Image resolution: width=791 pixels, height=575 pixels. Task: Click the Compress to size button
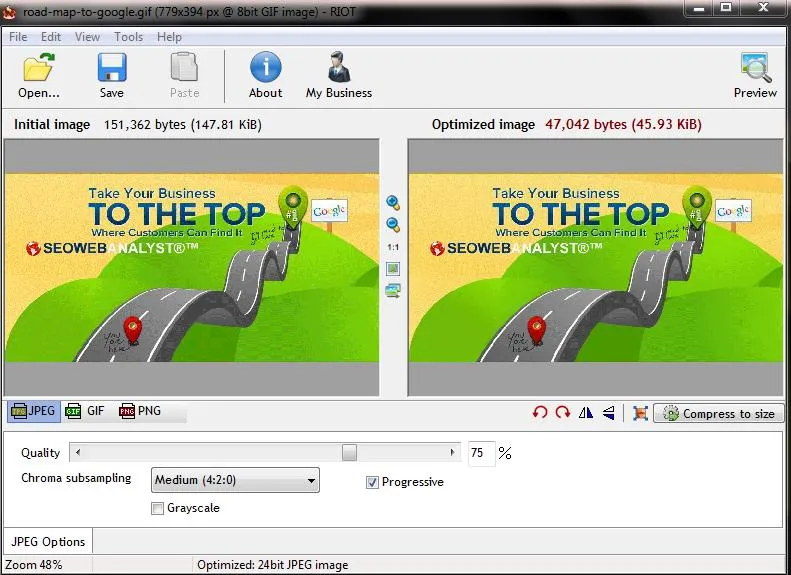coord(718,414)
